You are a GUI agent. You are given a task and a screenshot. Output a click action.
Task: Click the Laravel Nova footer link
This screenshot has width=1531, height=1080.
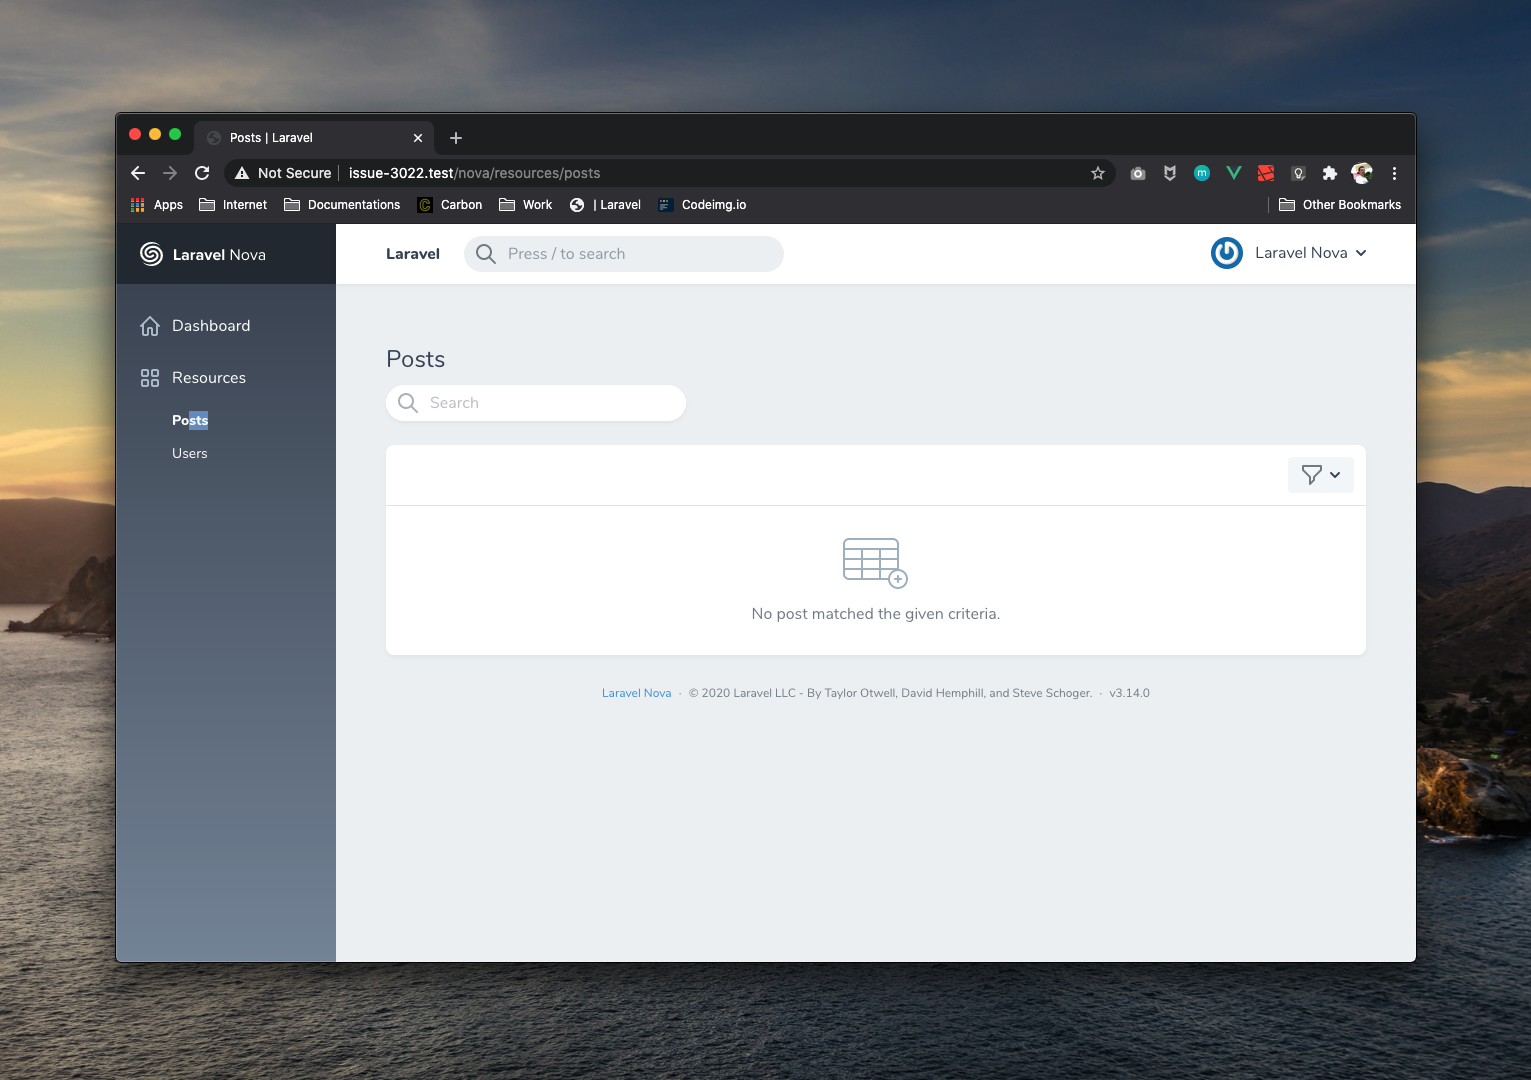tap(636, 692)
